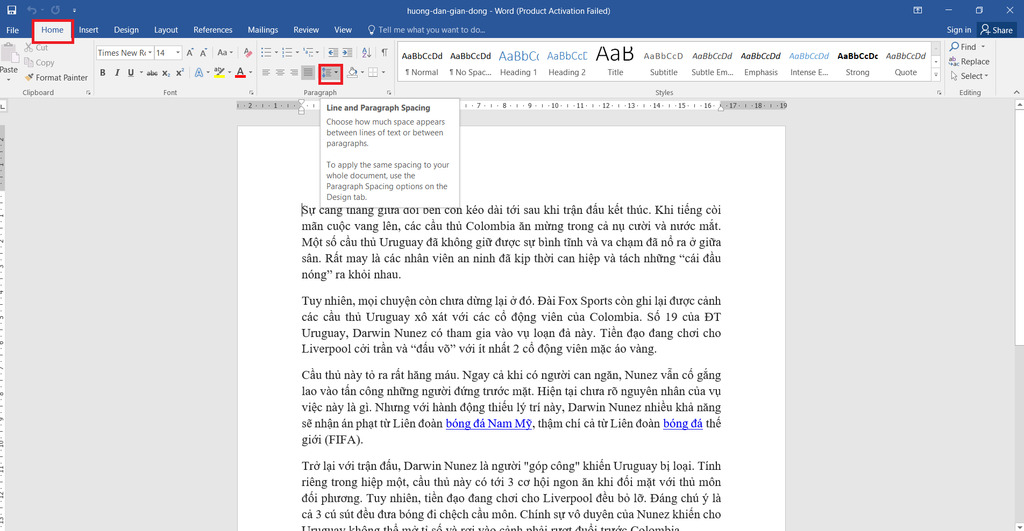Open Line and Paragraph Spacing menu

tap(330, 73)
